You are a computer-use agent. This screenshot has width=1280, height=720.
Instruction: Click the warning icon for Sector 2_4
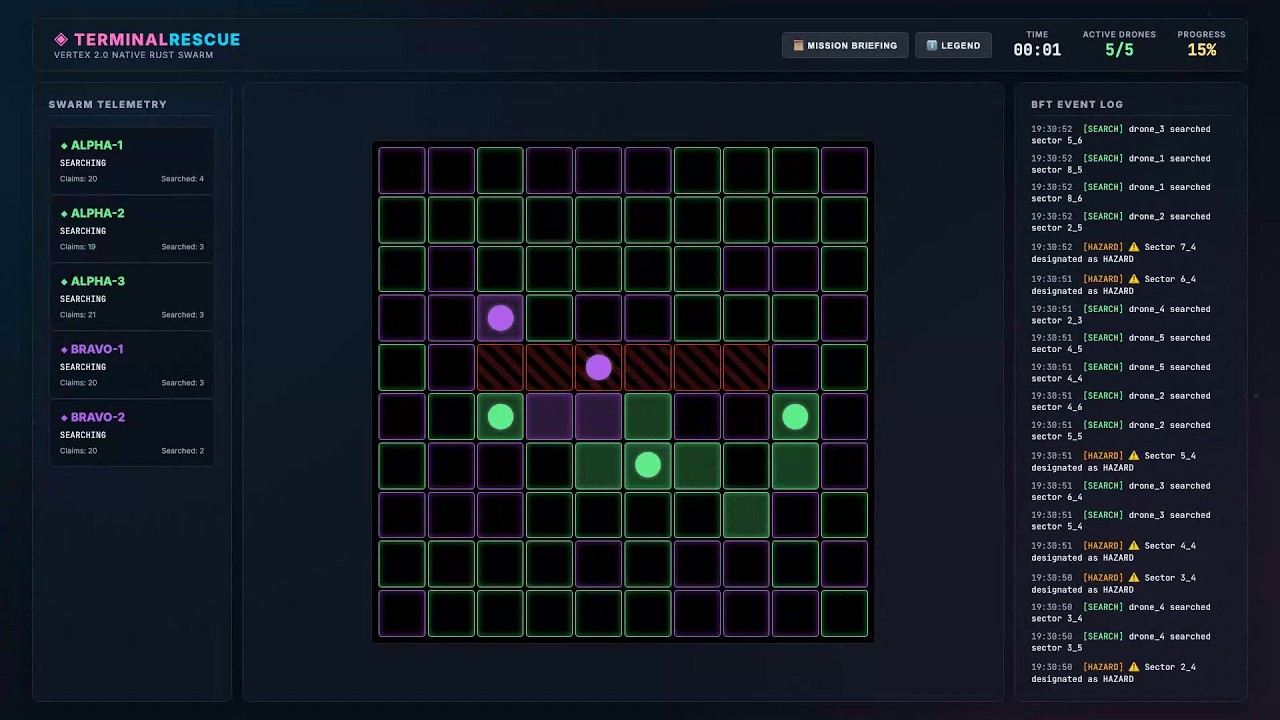pyautogui.click(x=1134, y=667)
